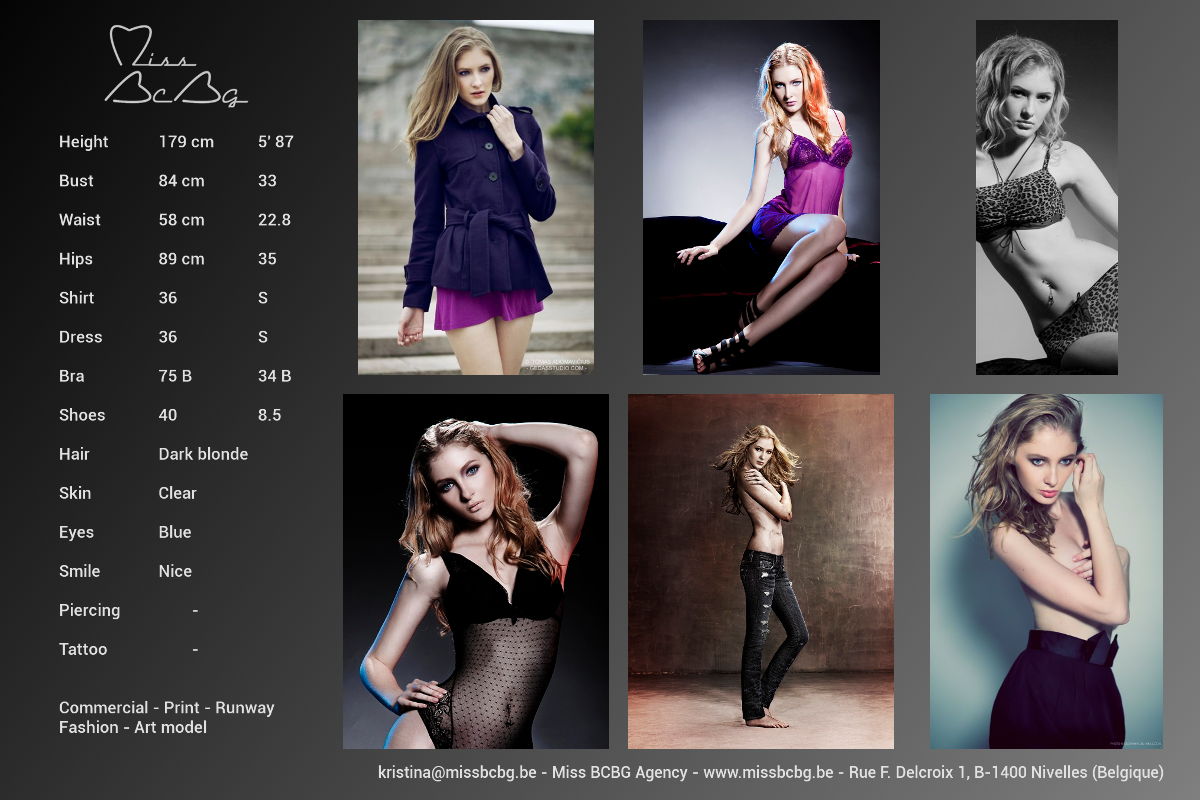Open the purple coat photo thumbnail
Screen dimensions: 1200x800
pyautogui.click(x=476, y=197)
